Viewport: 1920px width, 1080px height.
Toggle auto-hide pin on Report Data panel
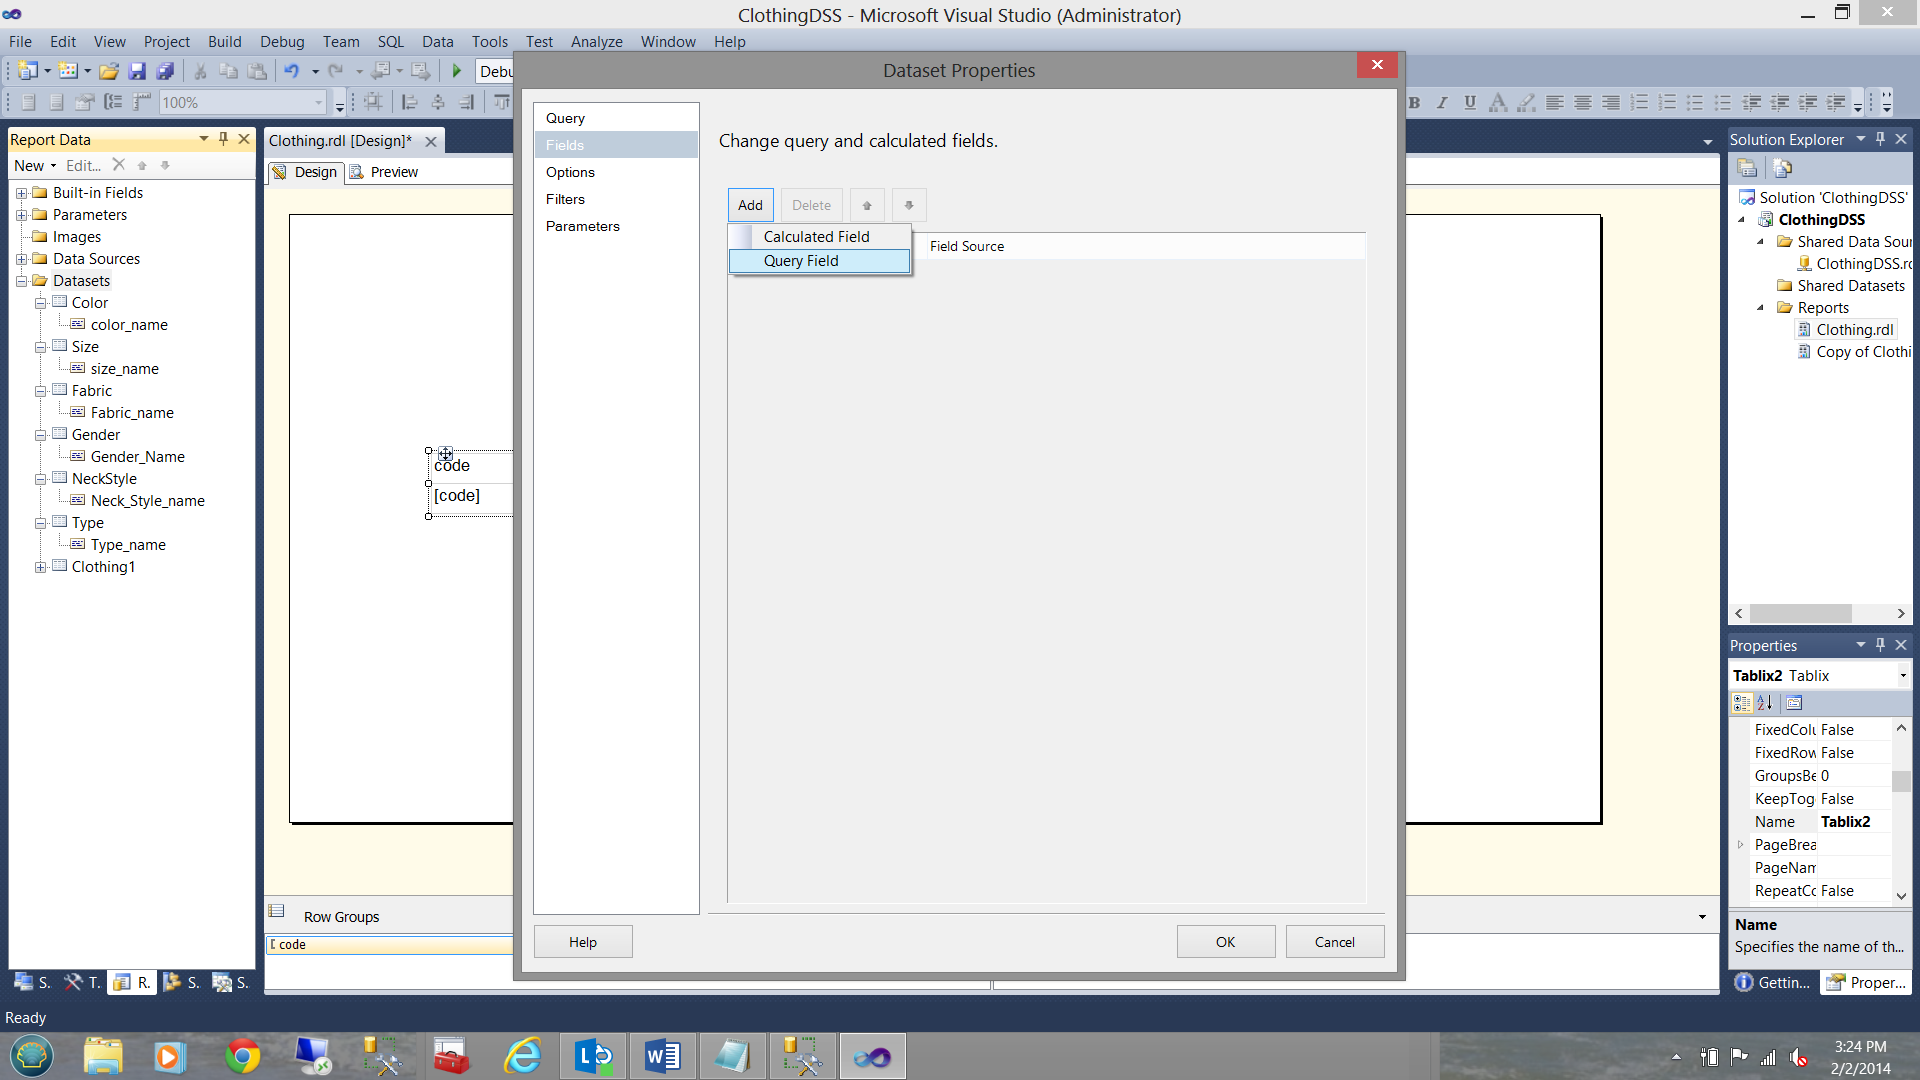coord(223,139)
